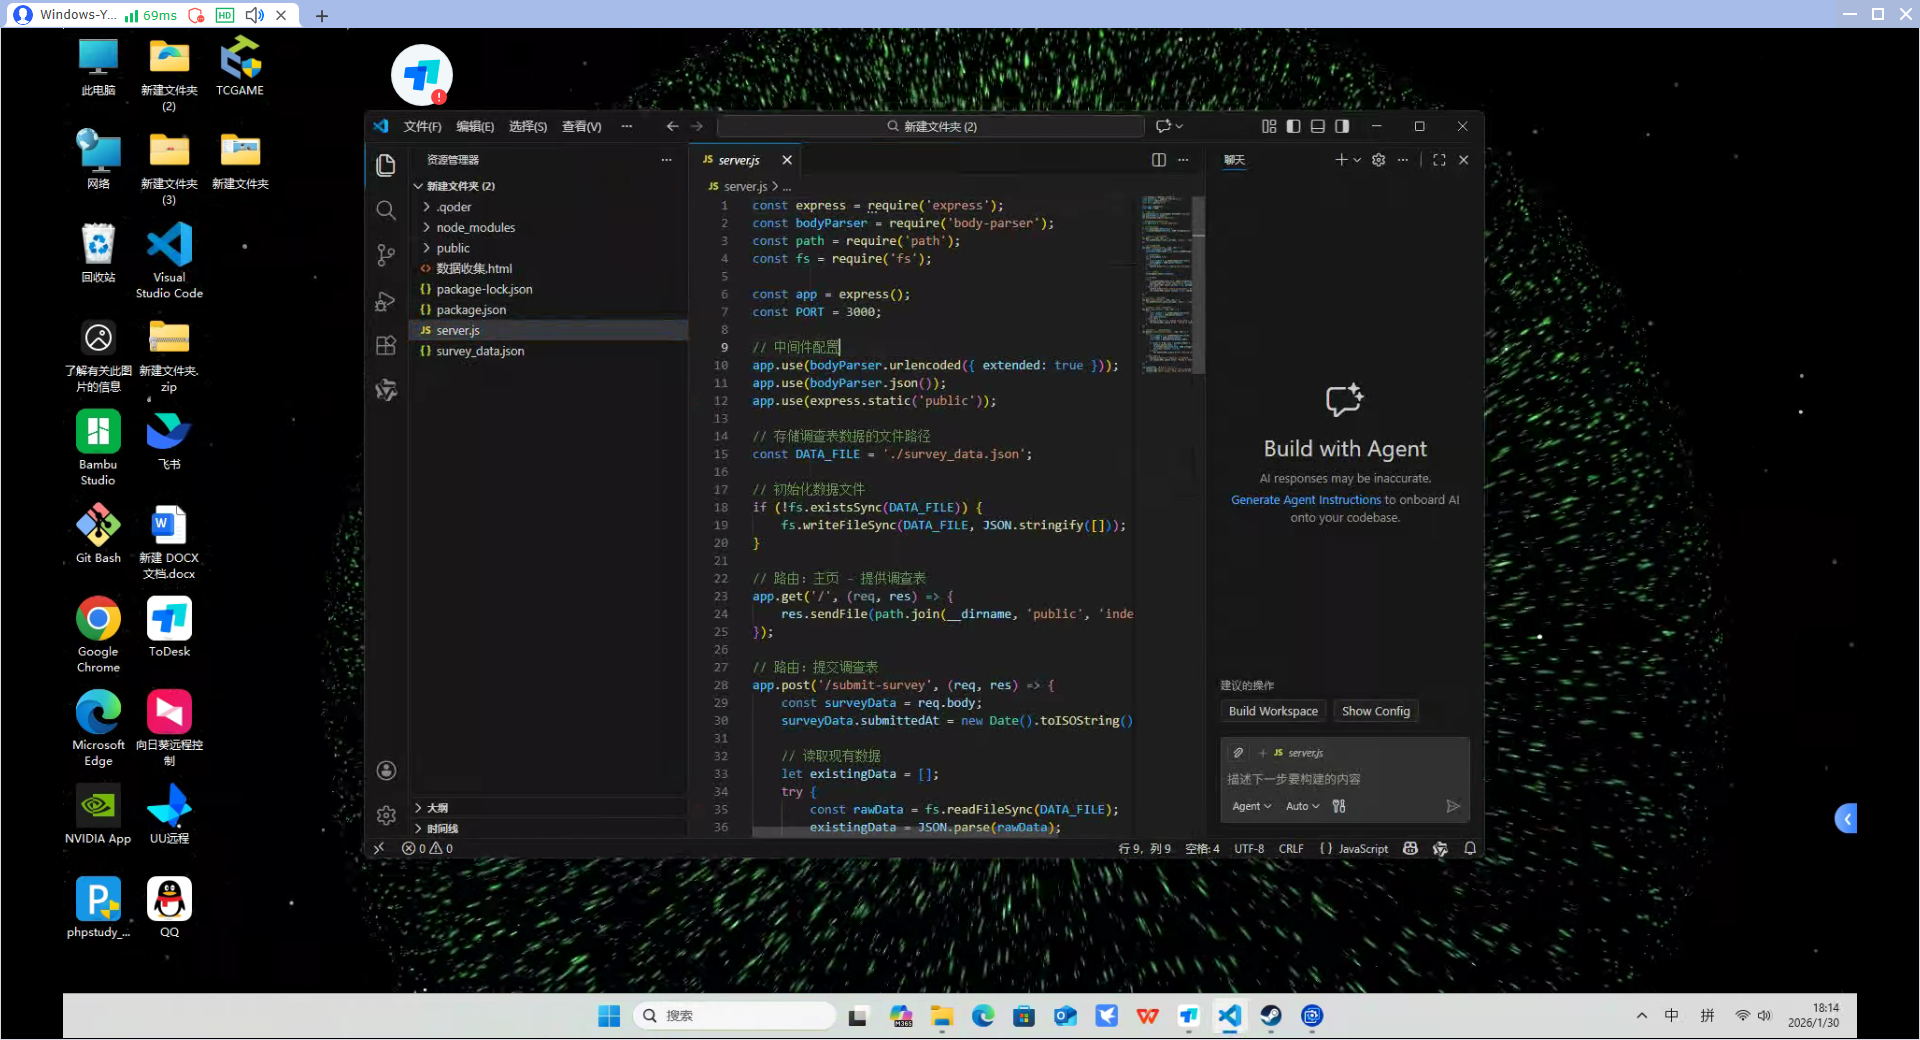Open the notifications bell in status bar
This screenshot has height=1040, width=1920.
1470,849
